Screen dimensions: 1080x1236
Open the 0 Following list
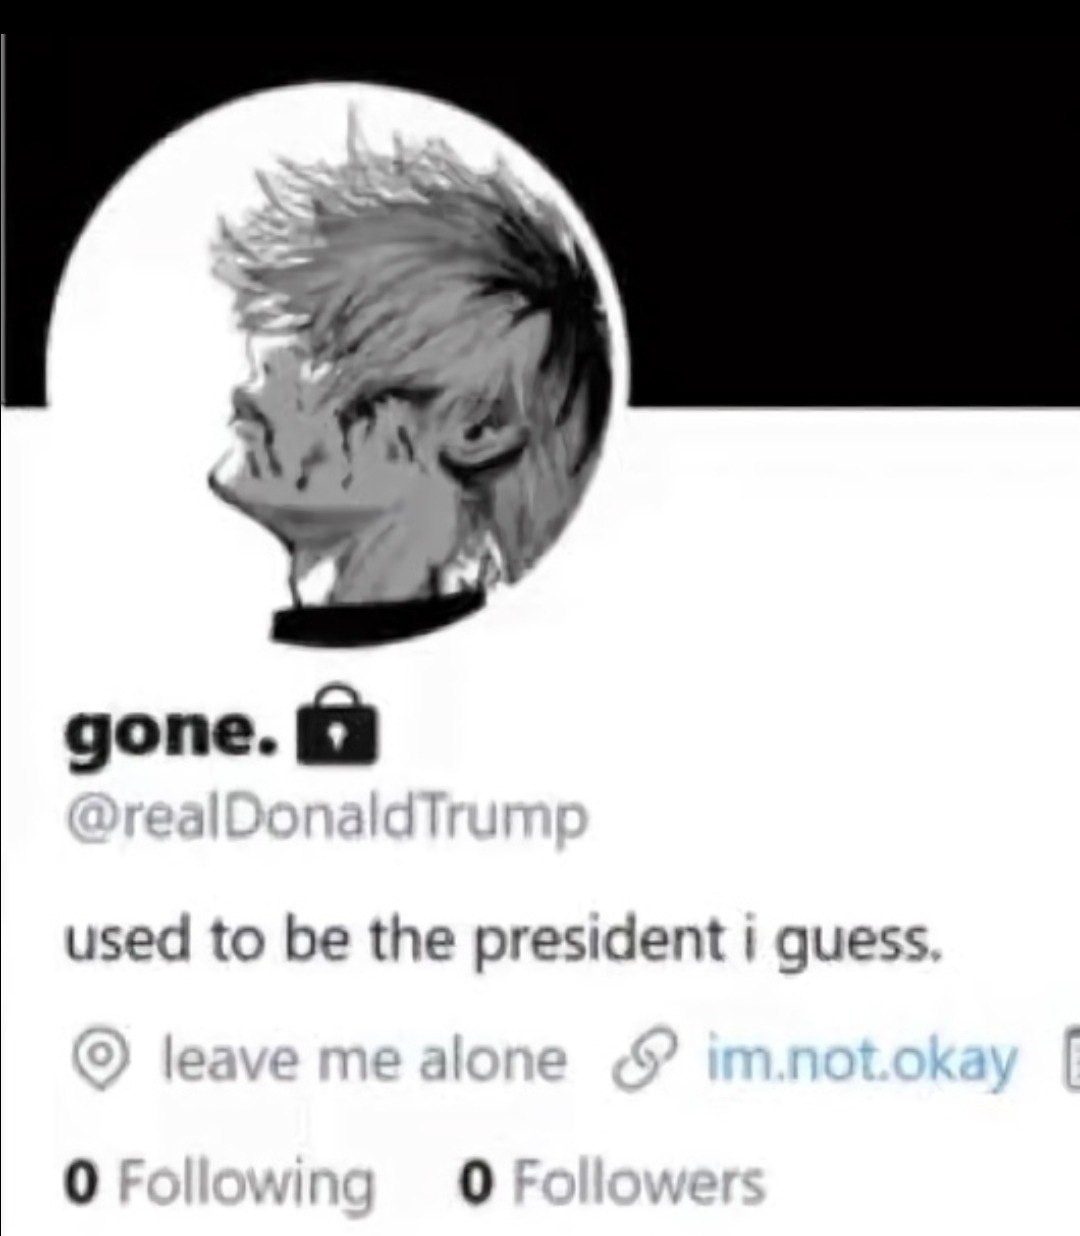[219, 1182]
